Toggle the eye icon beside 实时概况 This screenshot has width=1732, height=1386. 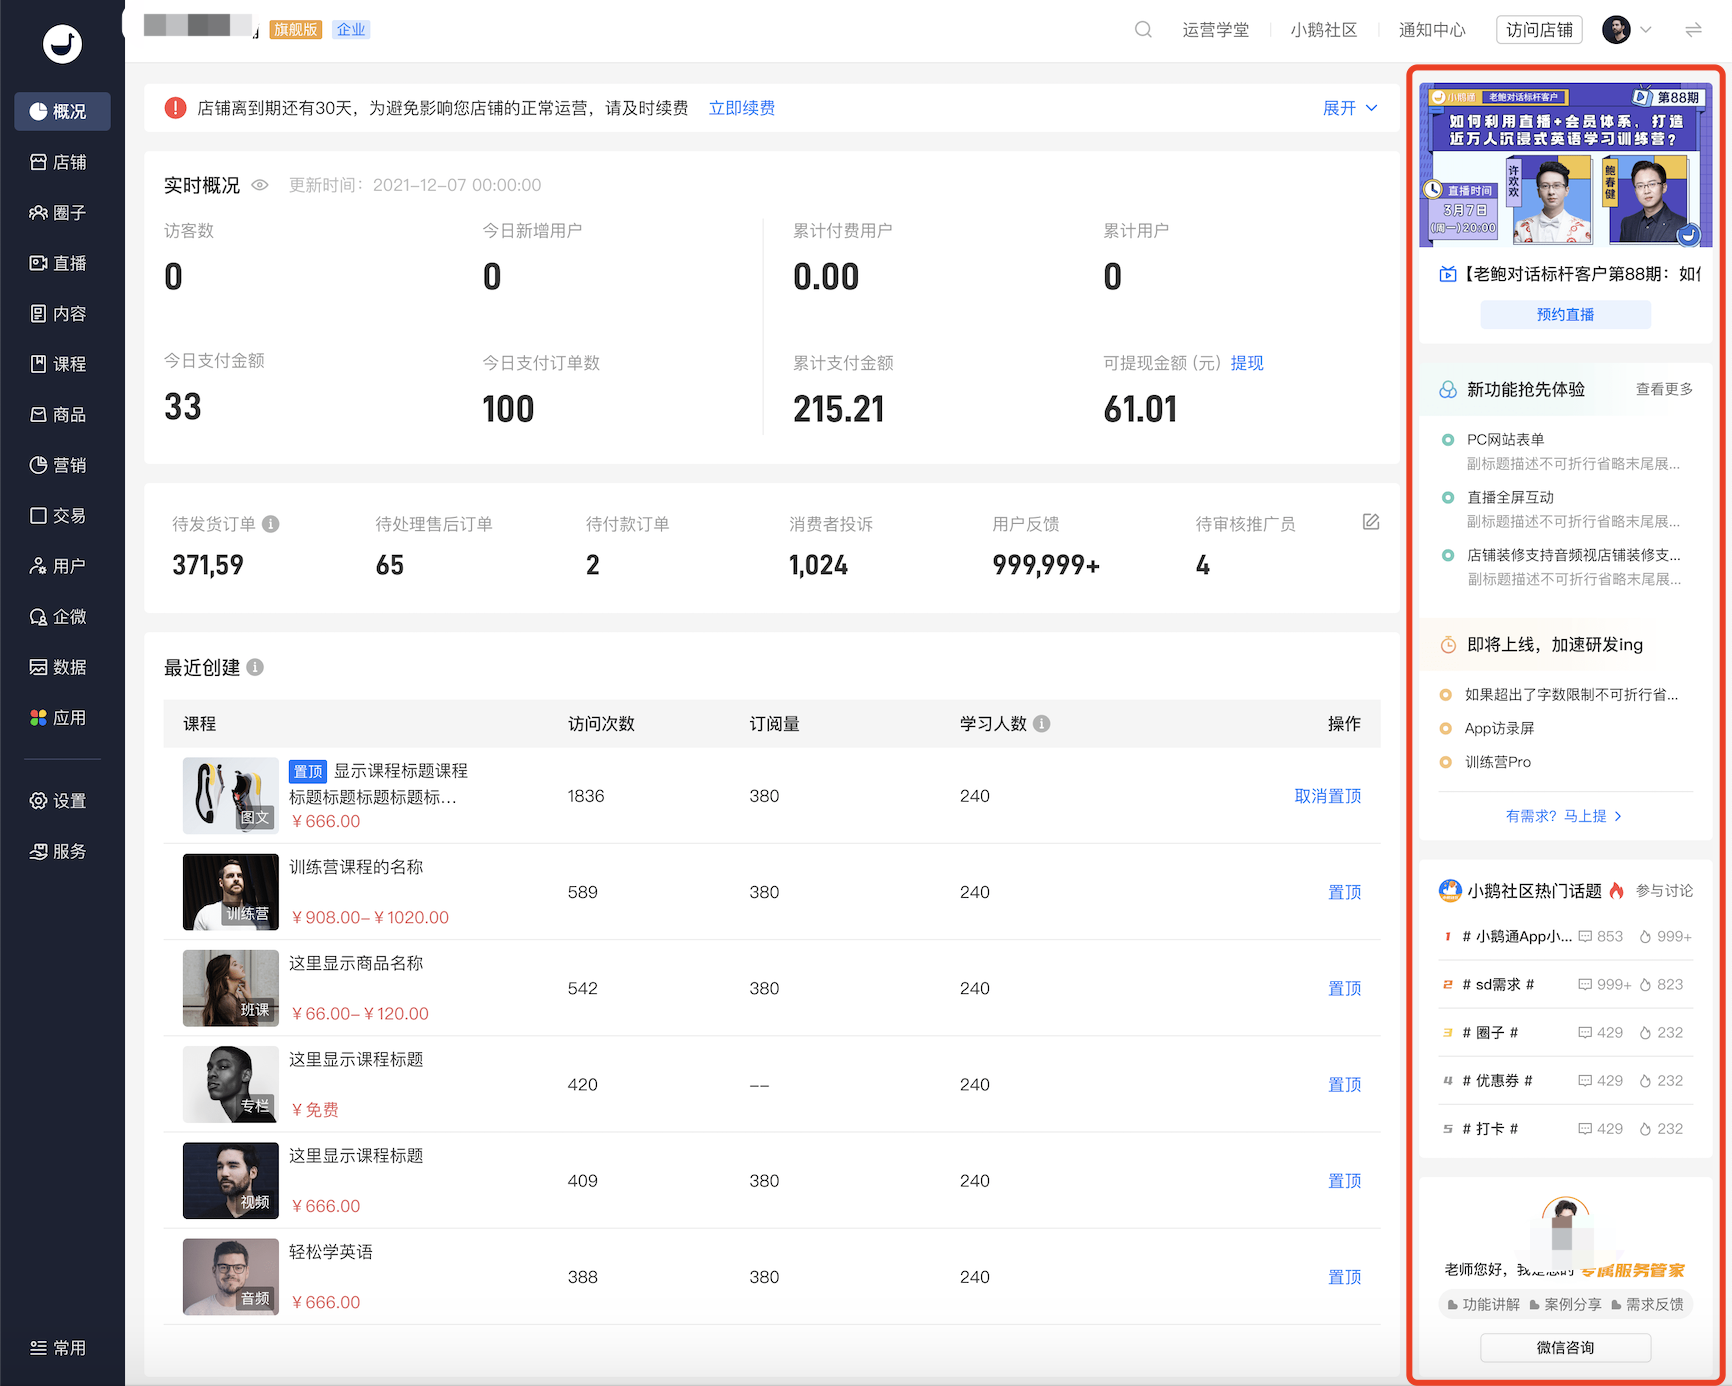coord(260,185)
